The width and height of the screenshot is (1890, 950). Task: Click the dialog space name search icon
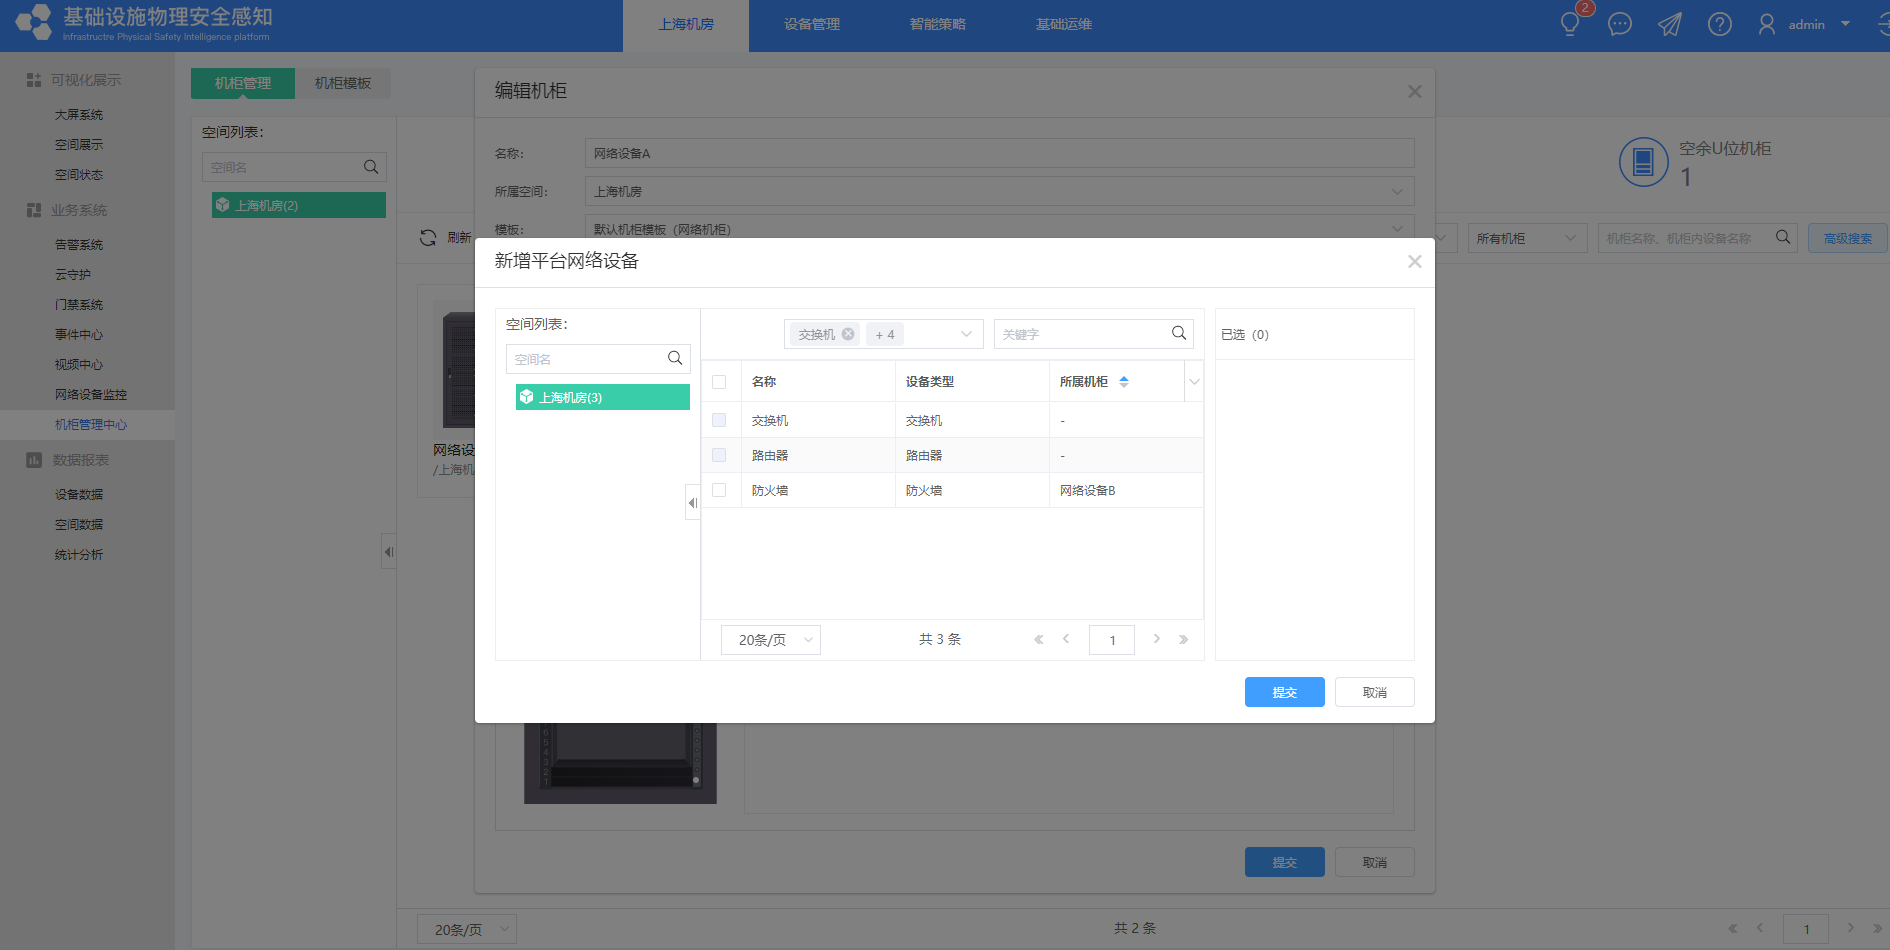point(675,358)
